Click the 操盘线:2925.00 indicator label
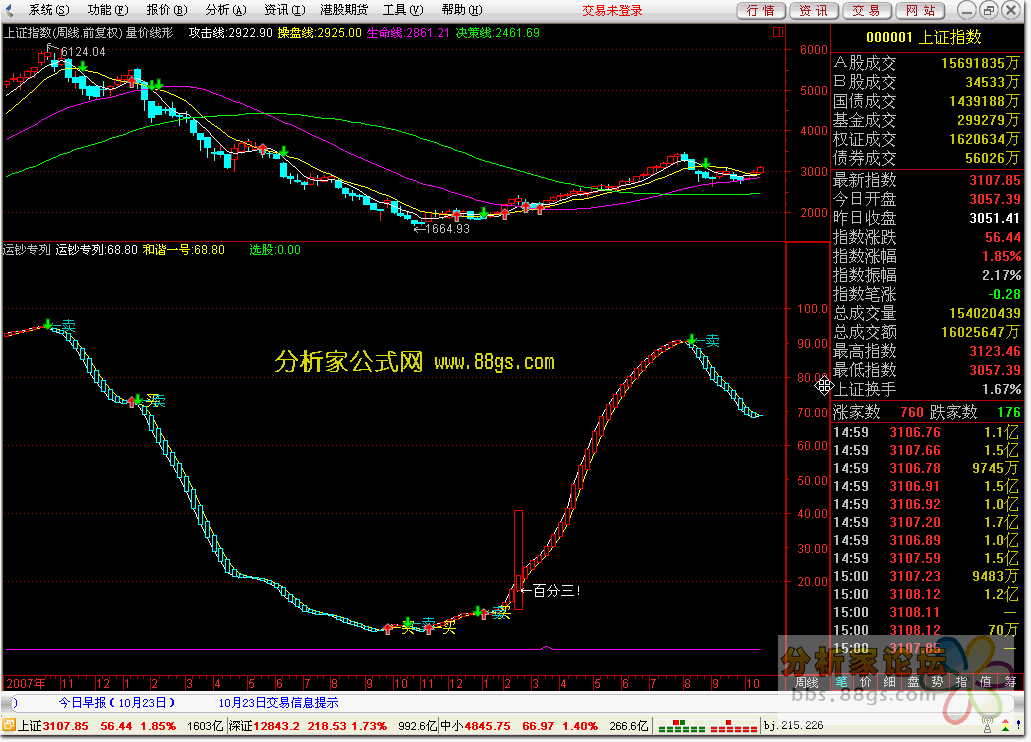 [x=320, y=32]
